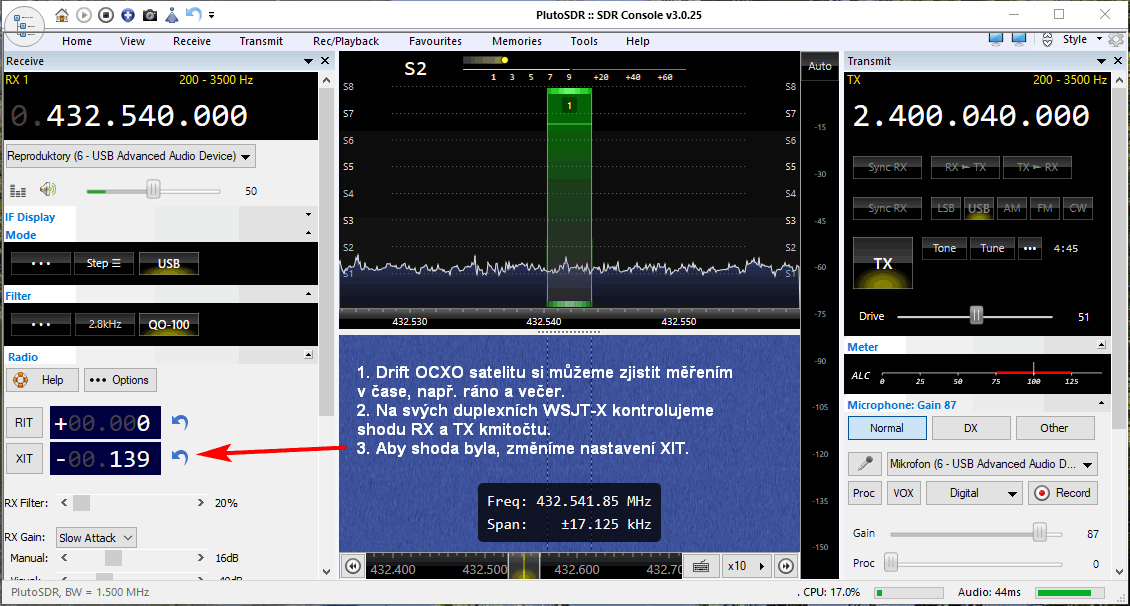Screen dimensions: 1130x606
Task: Click the RX frequency display 432.540.000
Action: click(x=147, y=116)
